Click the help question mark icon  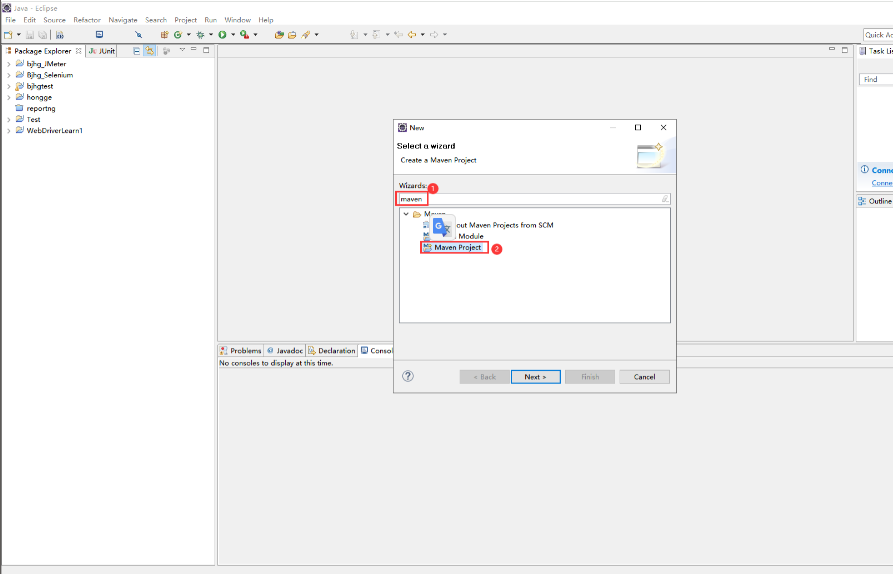click(x=408, y=376)
